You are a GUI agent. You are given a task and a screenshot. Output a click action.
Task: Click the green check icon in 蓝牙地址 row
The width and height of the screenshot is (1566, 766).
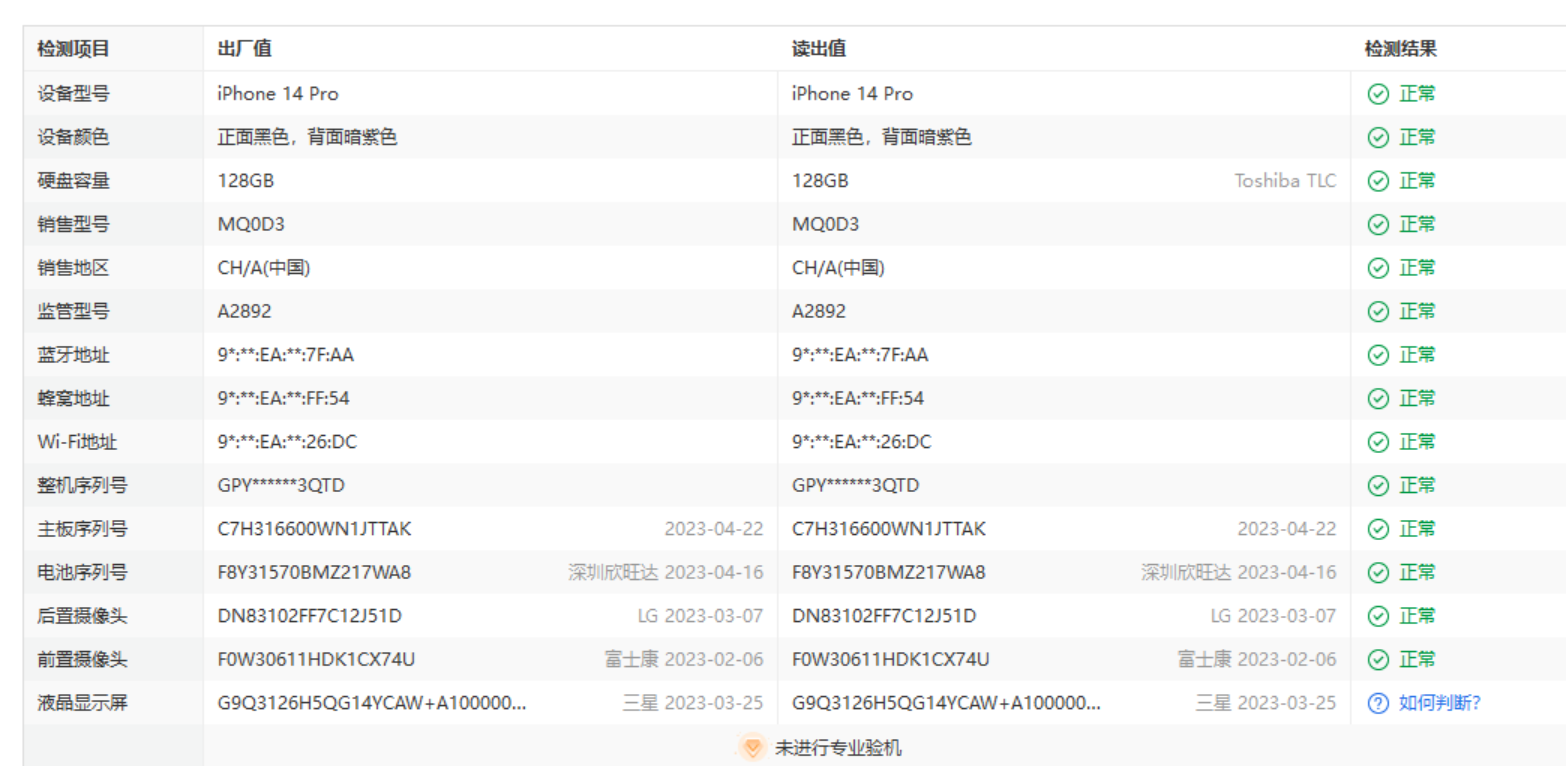1378,355
